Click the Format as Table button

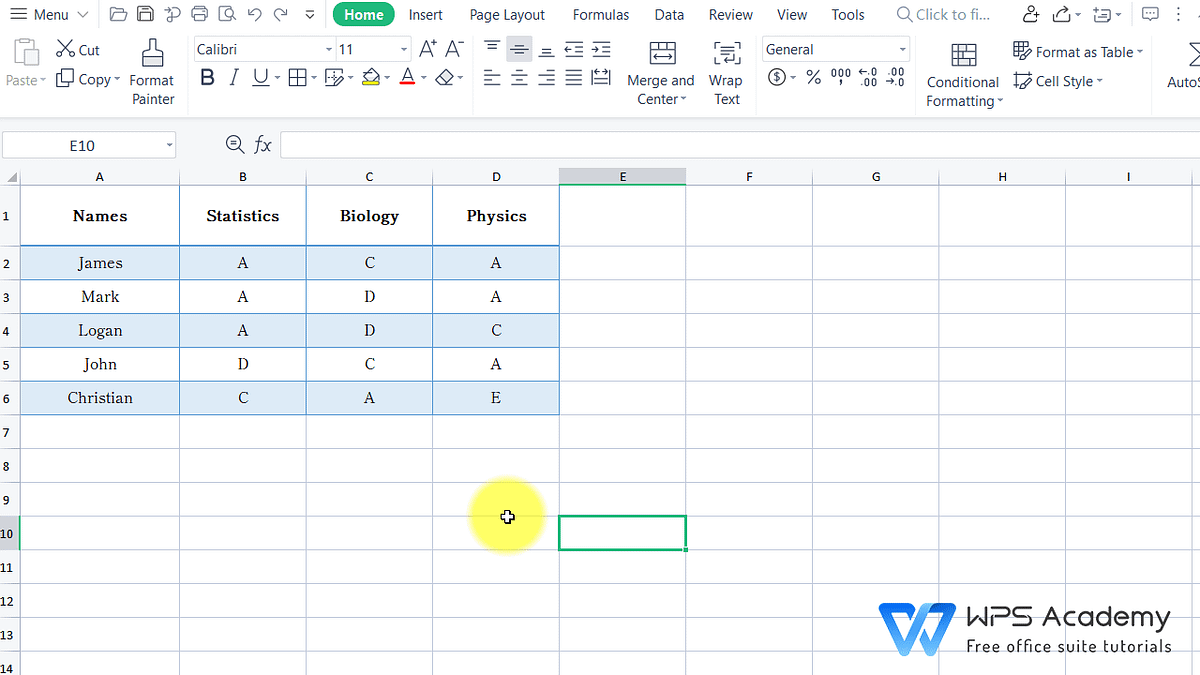1078,51
